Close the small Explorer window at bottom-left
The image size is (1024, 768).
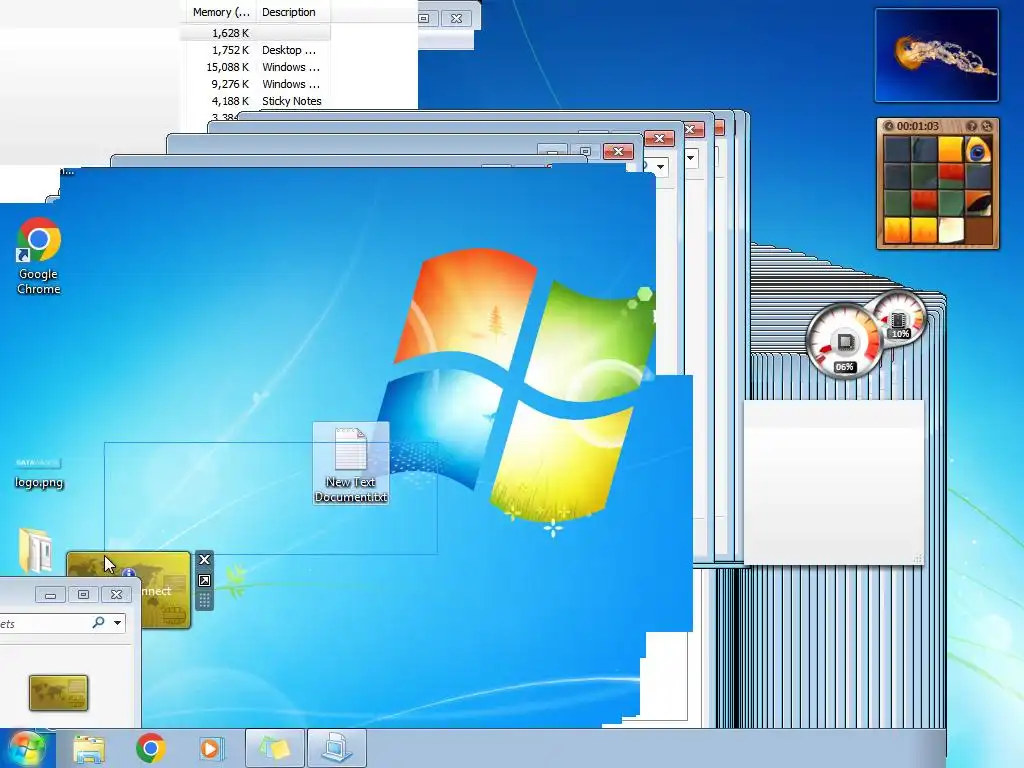coord(116,594)
